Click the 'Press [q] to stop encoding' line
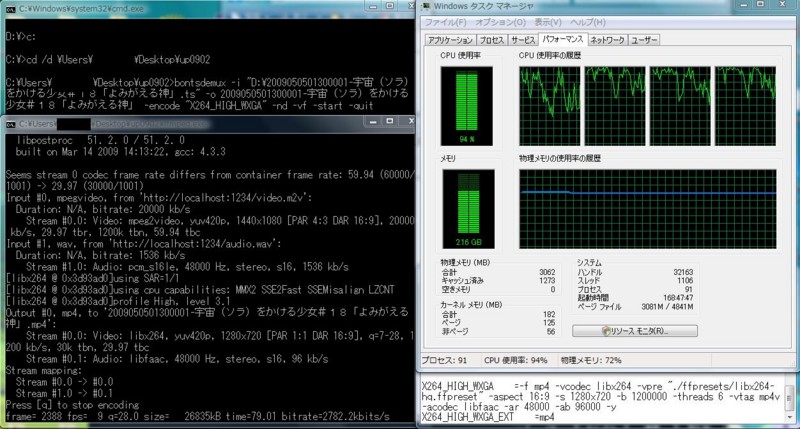Image resolution: width=800 pixels, height=429 pixels. [x=72, y=405]
